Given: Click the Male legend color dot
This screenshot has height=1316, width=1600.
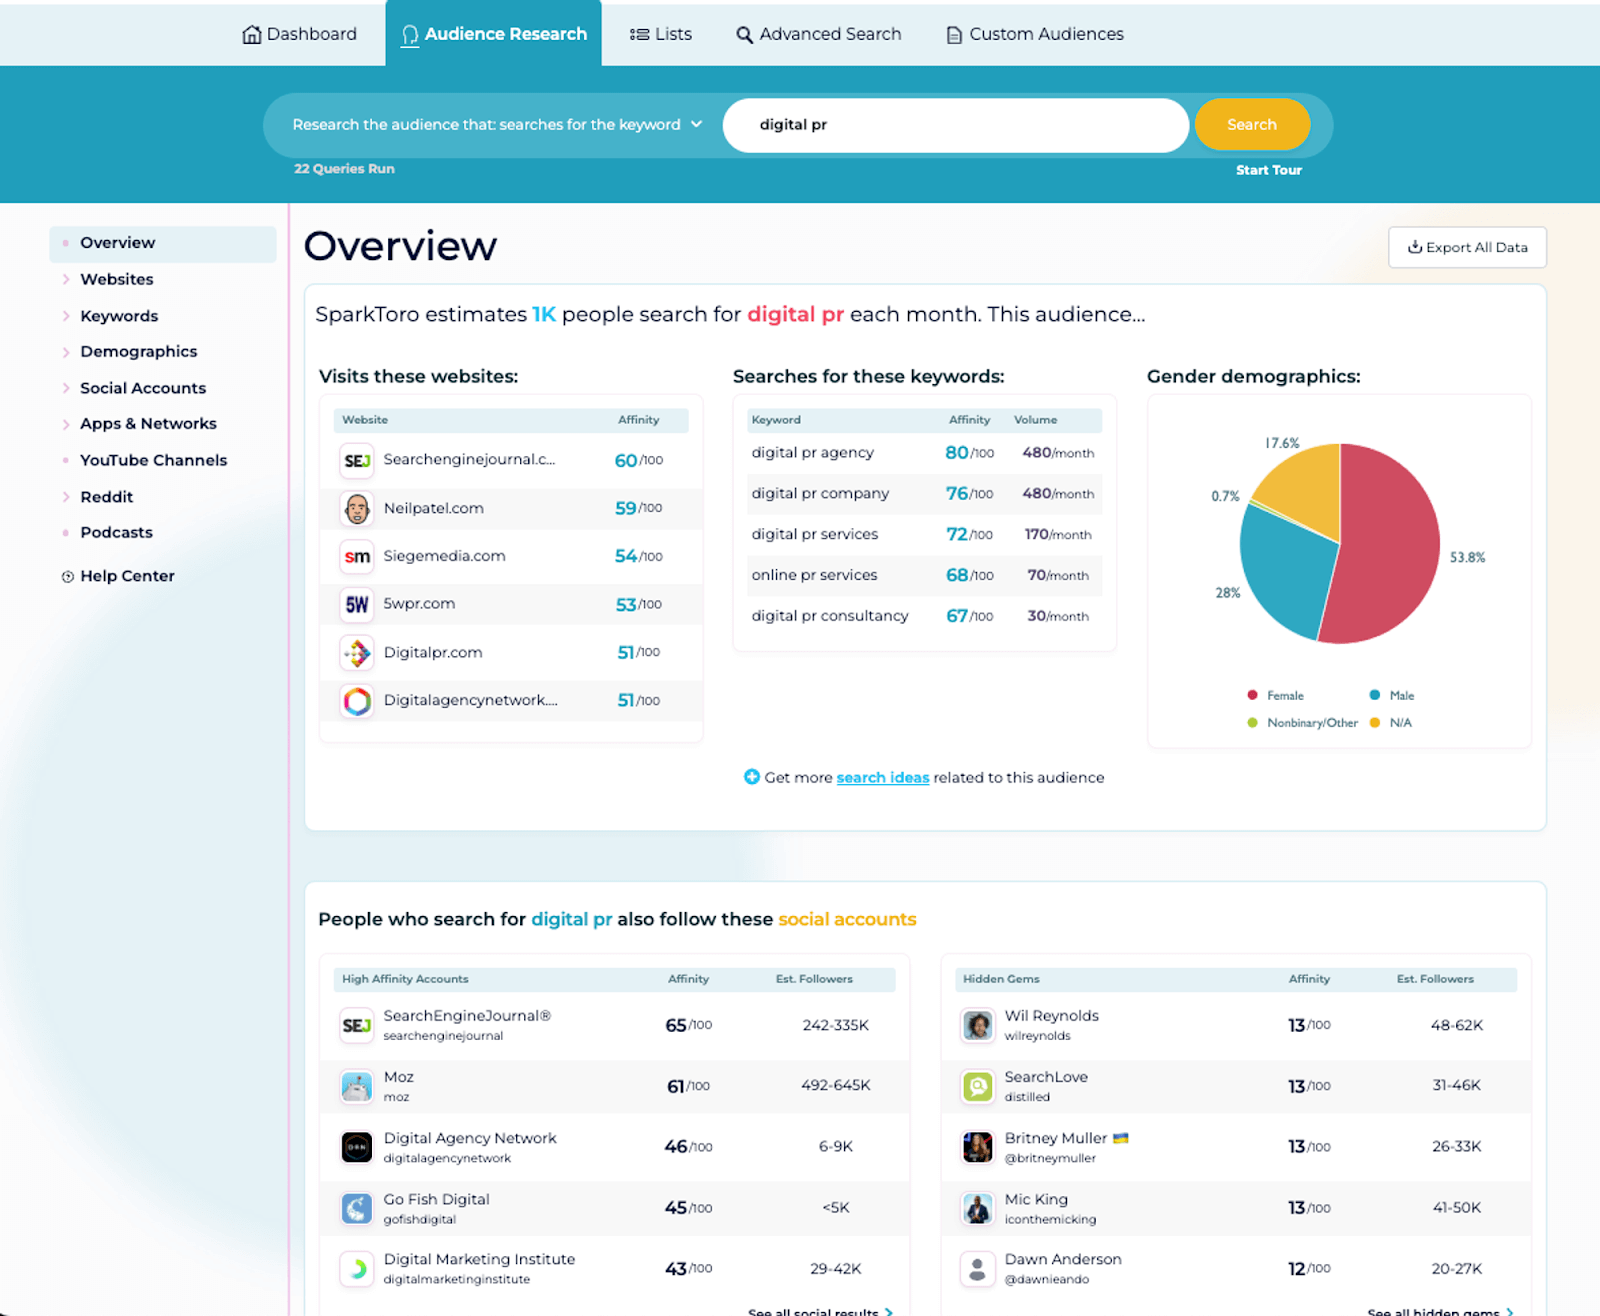Looking at the screenshot, I should pos(1375,695).
